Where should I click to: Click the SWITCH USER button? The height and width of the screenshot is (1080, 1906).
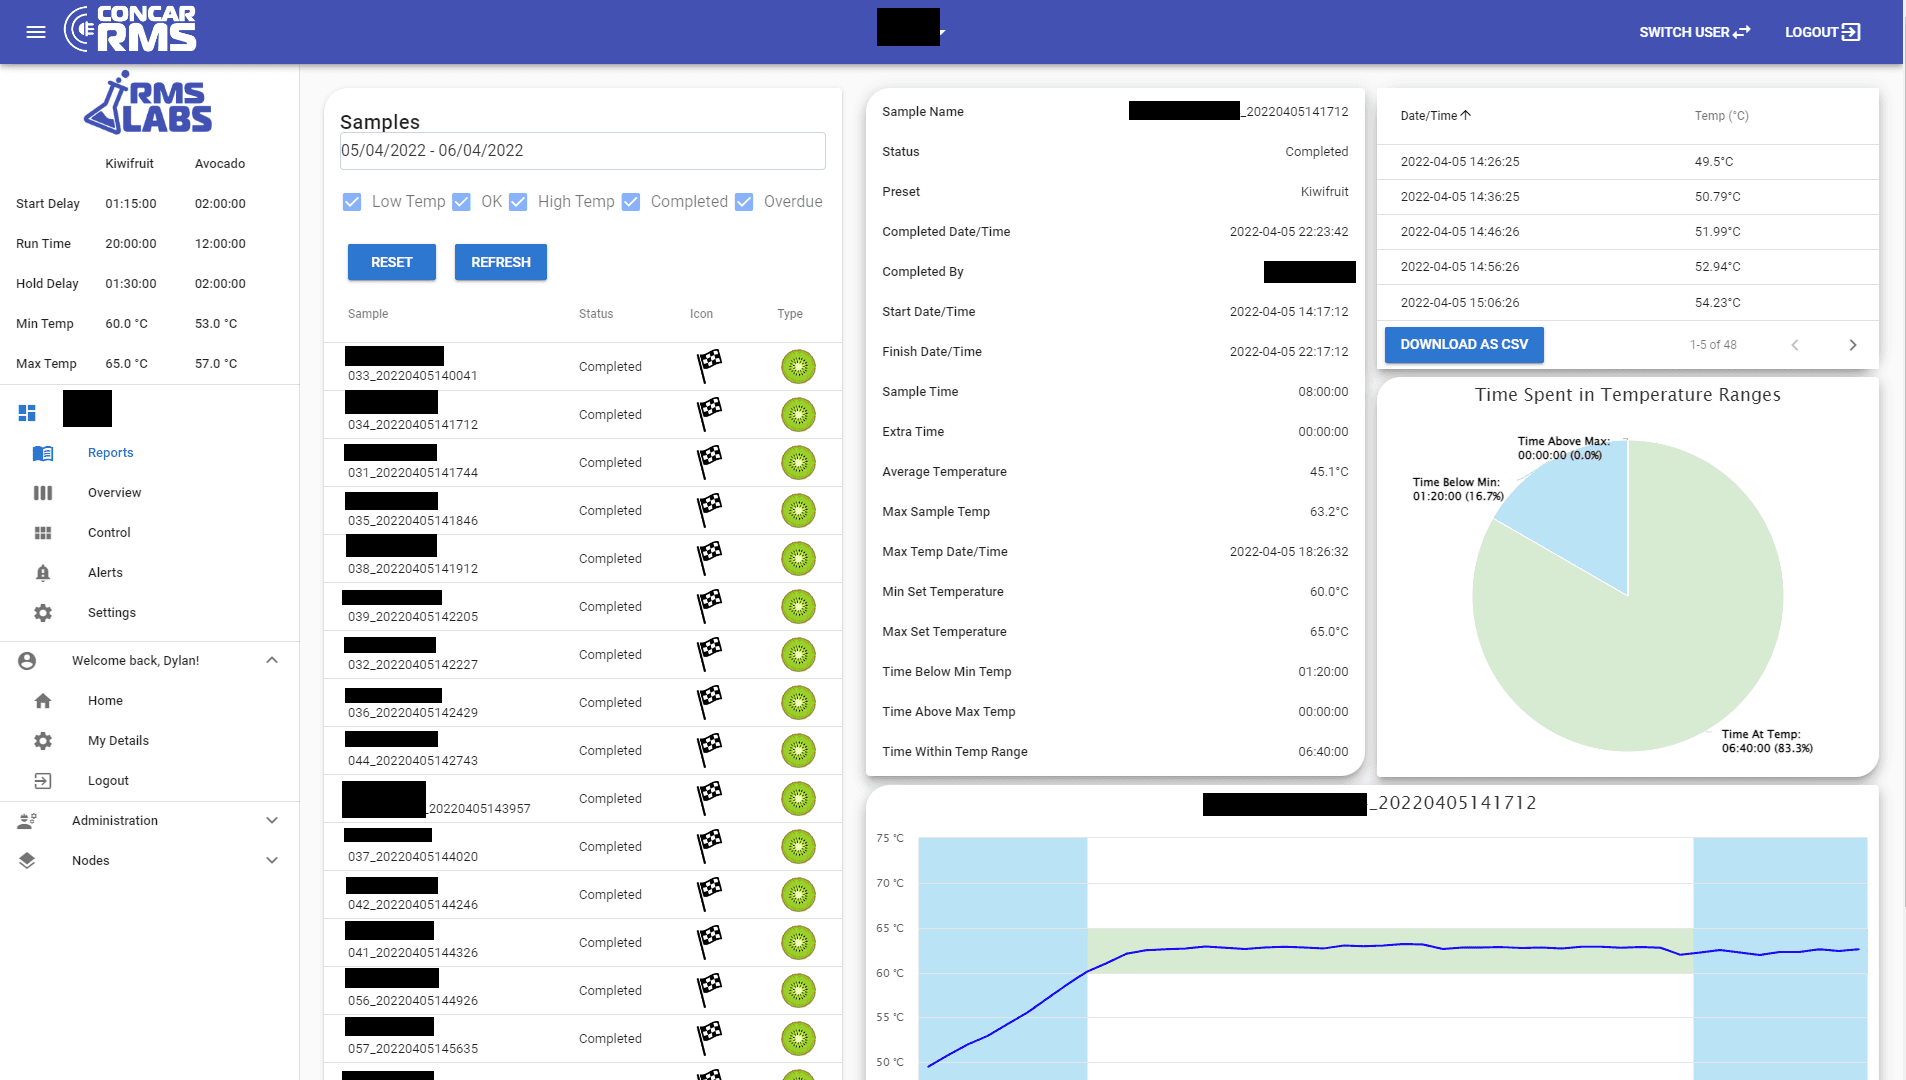click(1695, 32)
